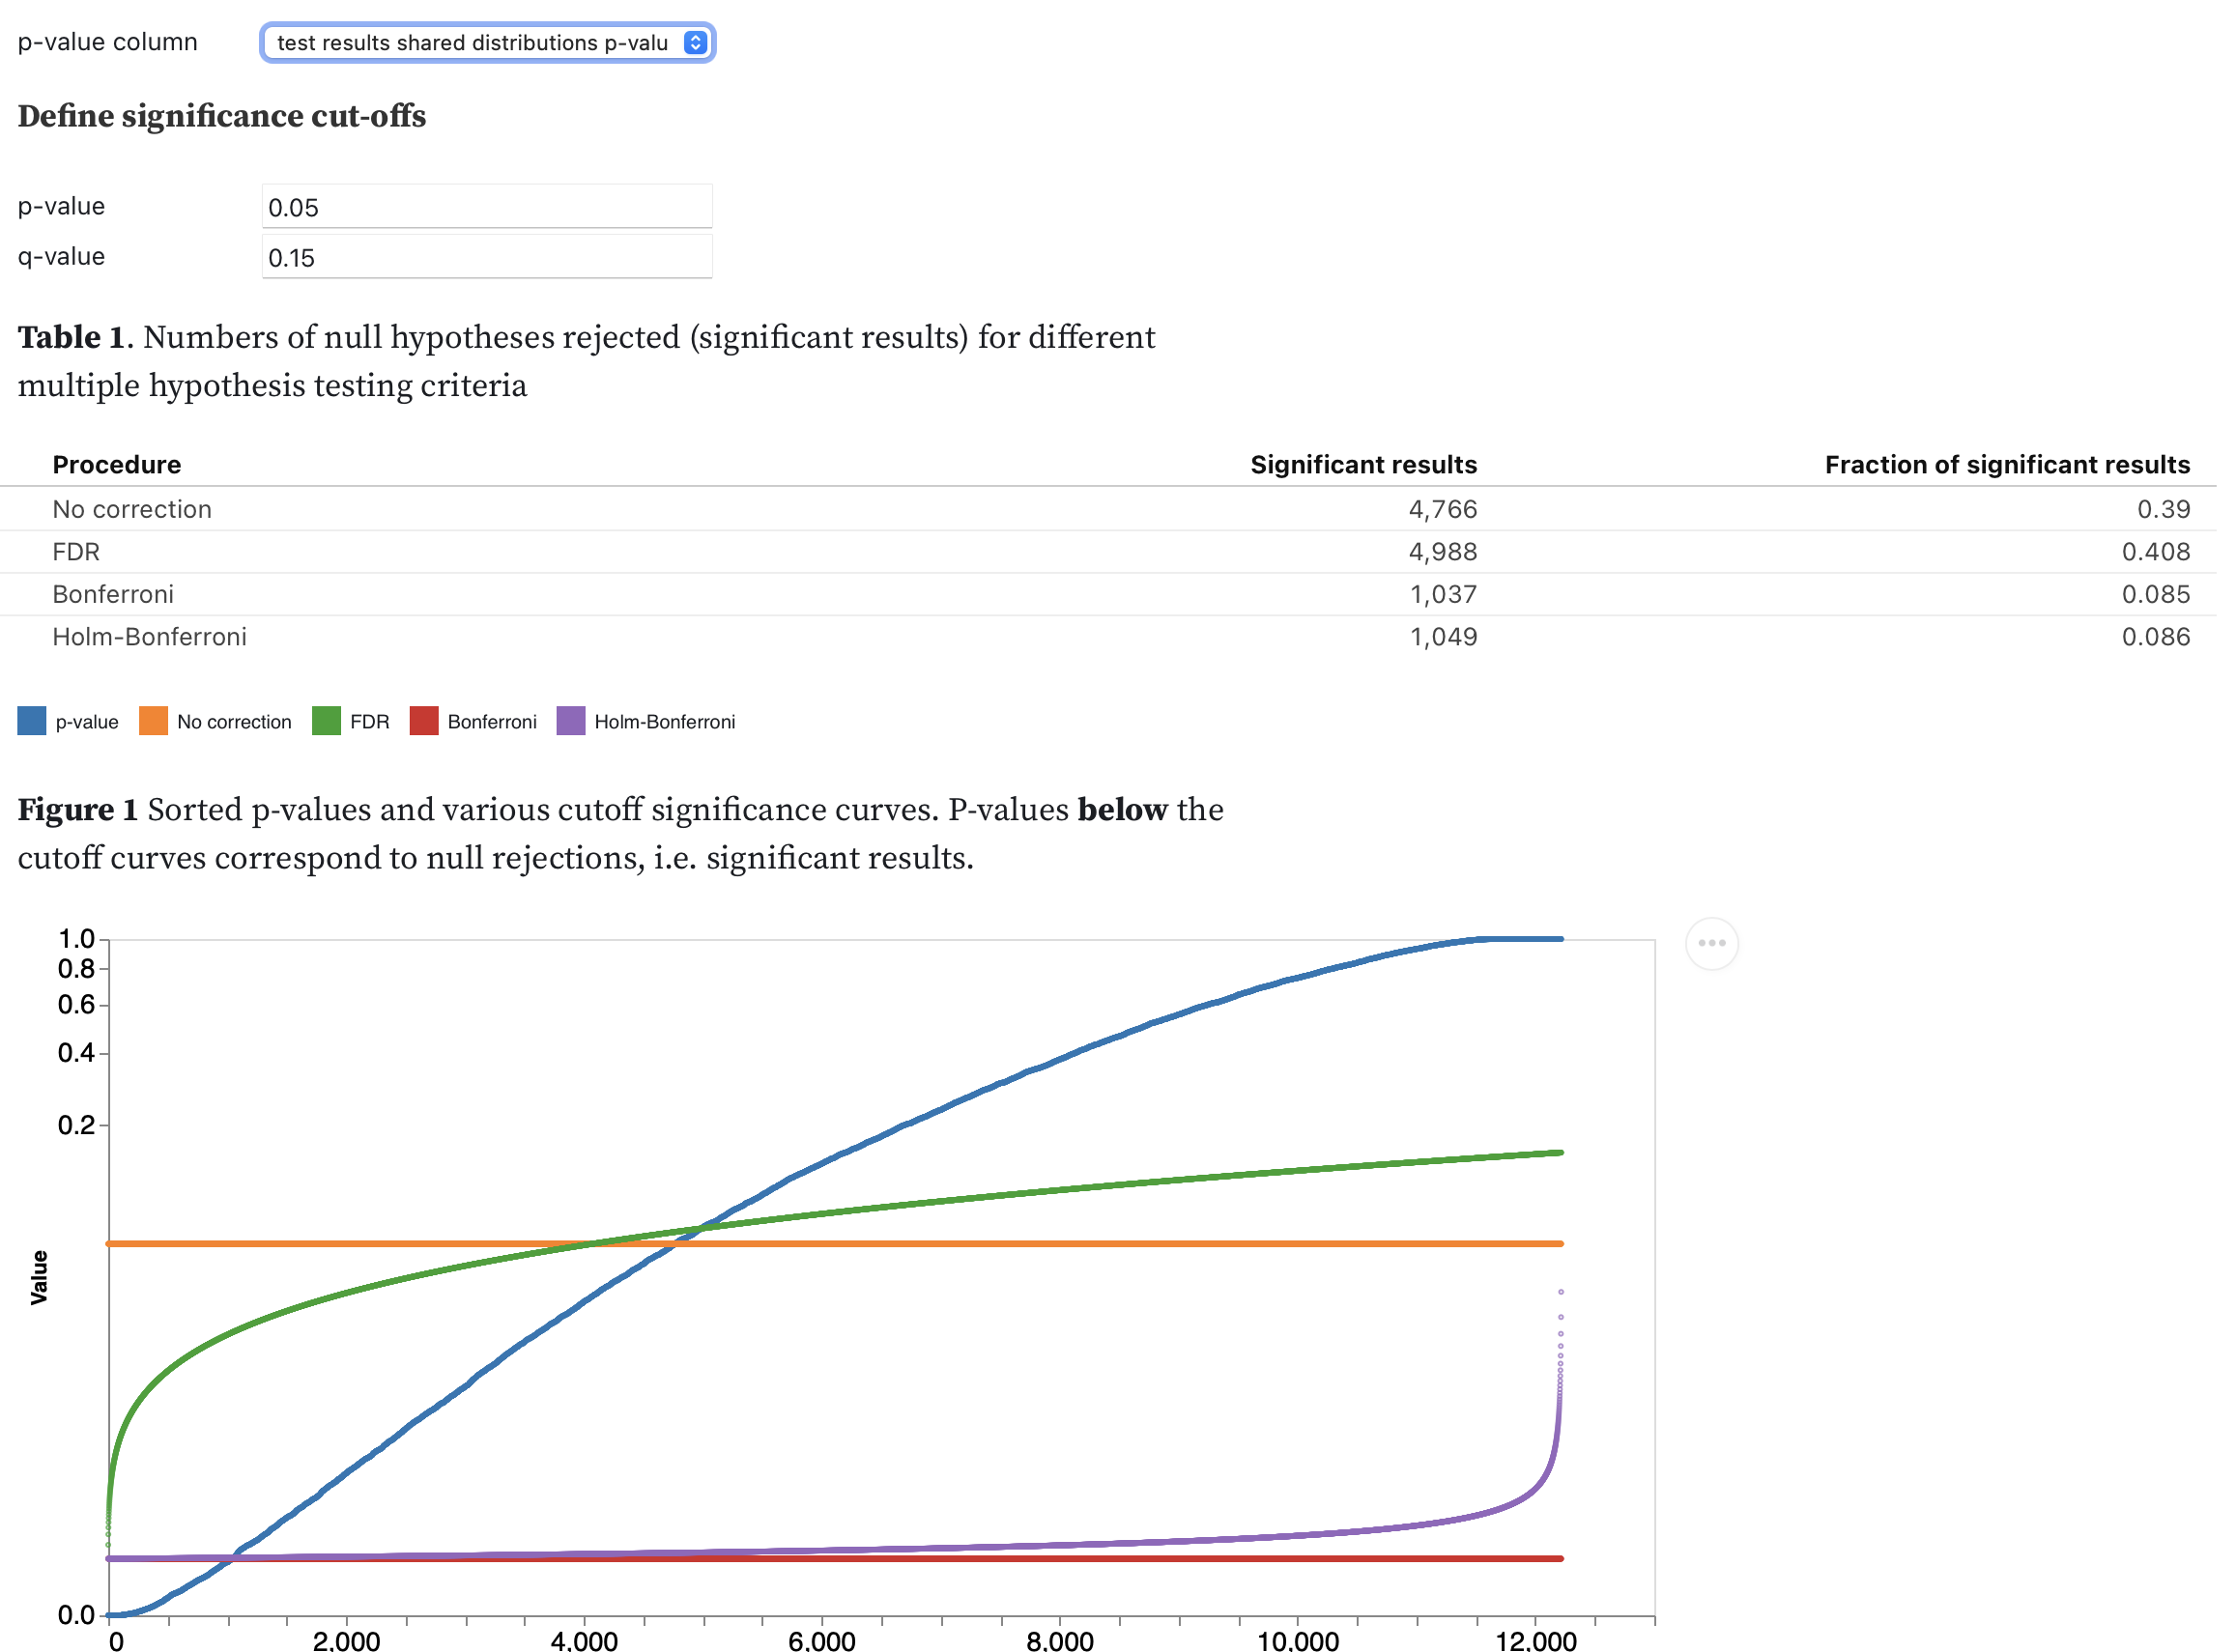The width and height of the screenshot is (2236, 1652).
Task: Edit the p-value cut-off input field
Action: (487, 207)
